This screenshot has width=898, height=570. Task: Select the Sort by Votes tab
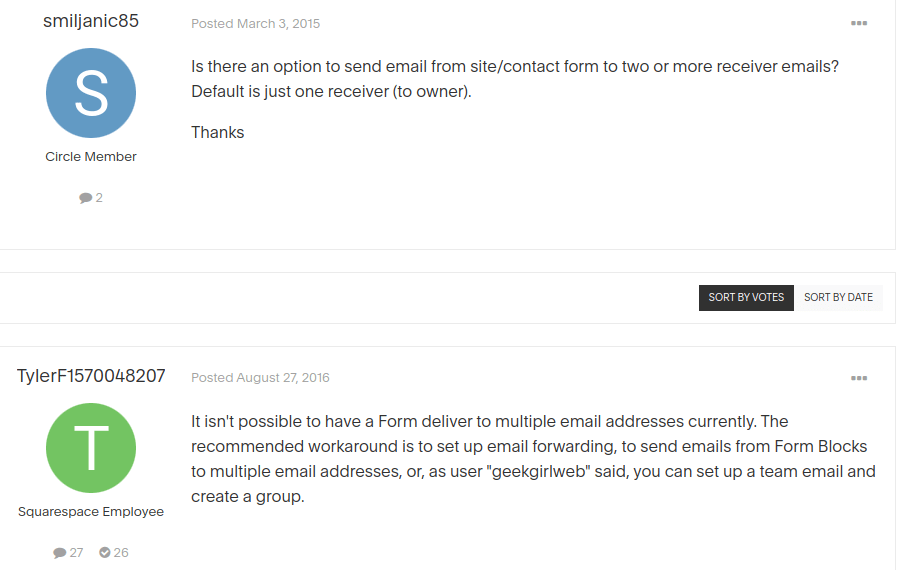click(746, 297)
